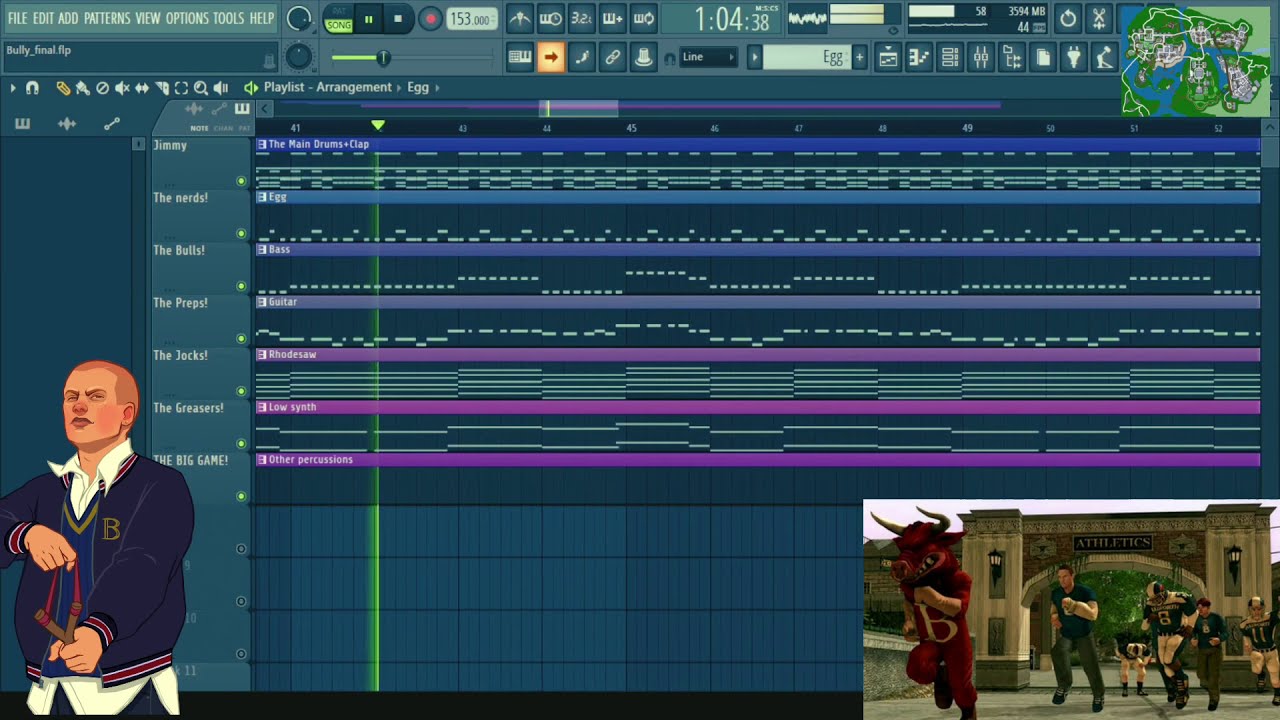The height and width of the screenshot is (720, 1280).
Task: Open the Playlist view icon
Action: [x=888, y=57]
